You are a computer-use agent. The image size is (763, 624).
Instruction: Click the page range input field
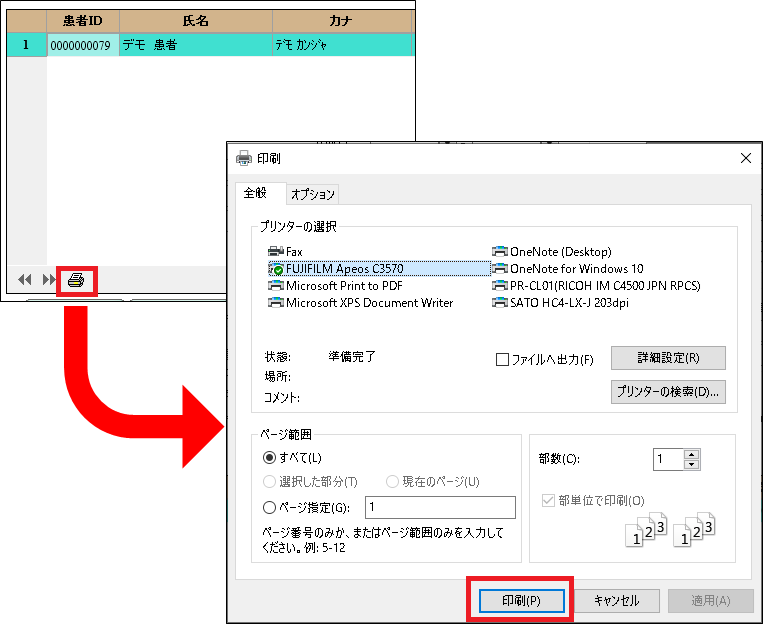tap(440, 507)
